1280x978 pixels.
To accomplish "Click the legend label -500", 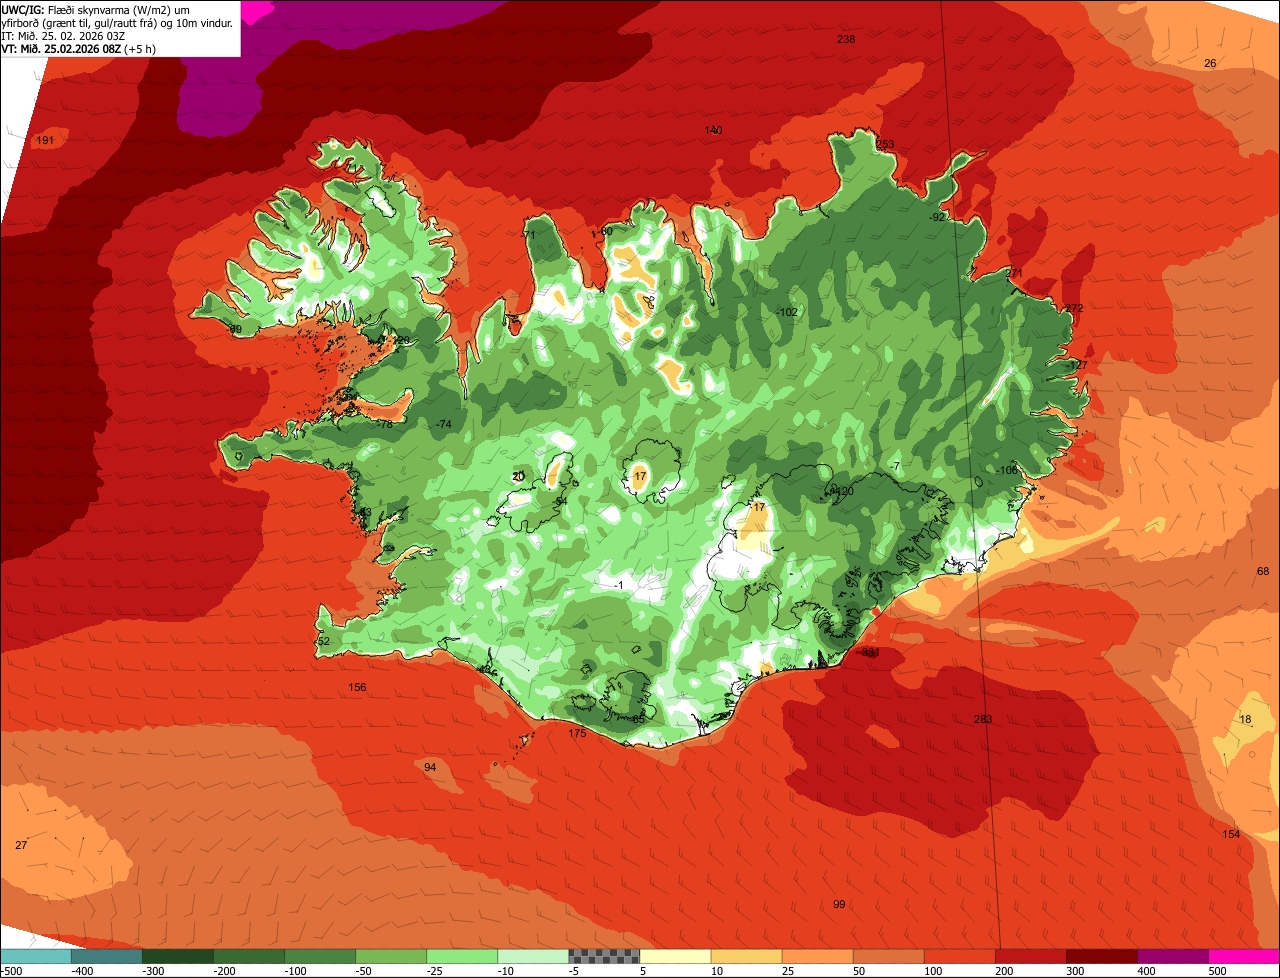I will (11, 970).
